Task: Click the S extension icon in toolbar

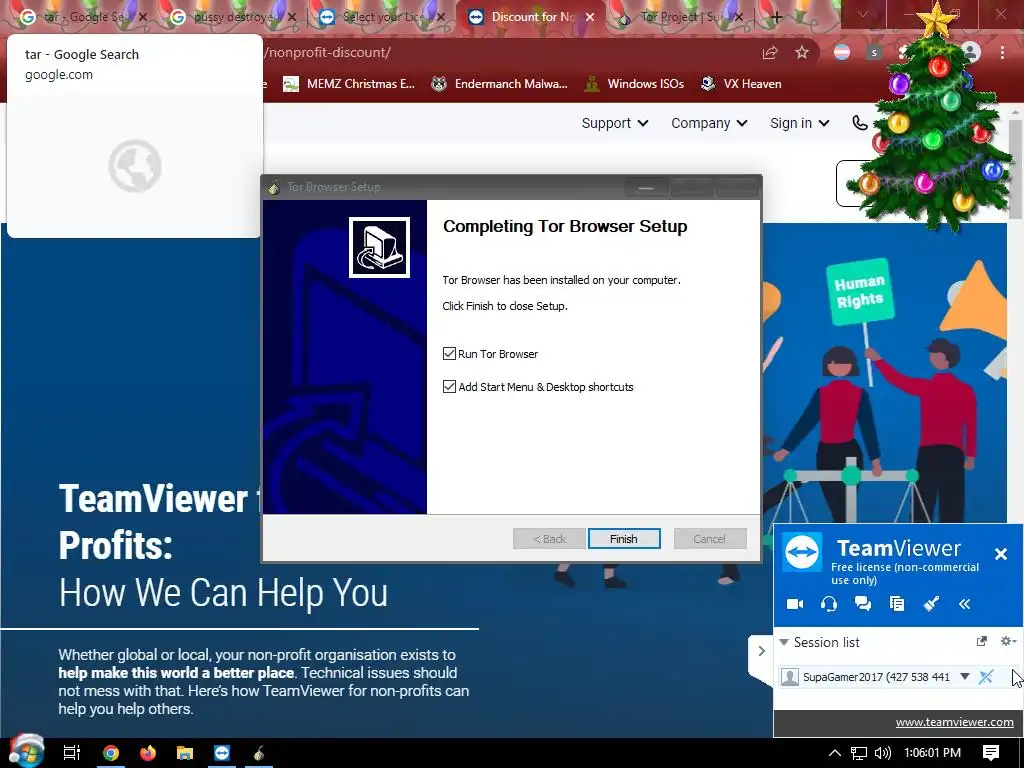Action: click(x=874, y=53)
